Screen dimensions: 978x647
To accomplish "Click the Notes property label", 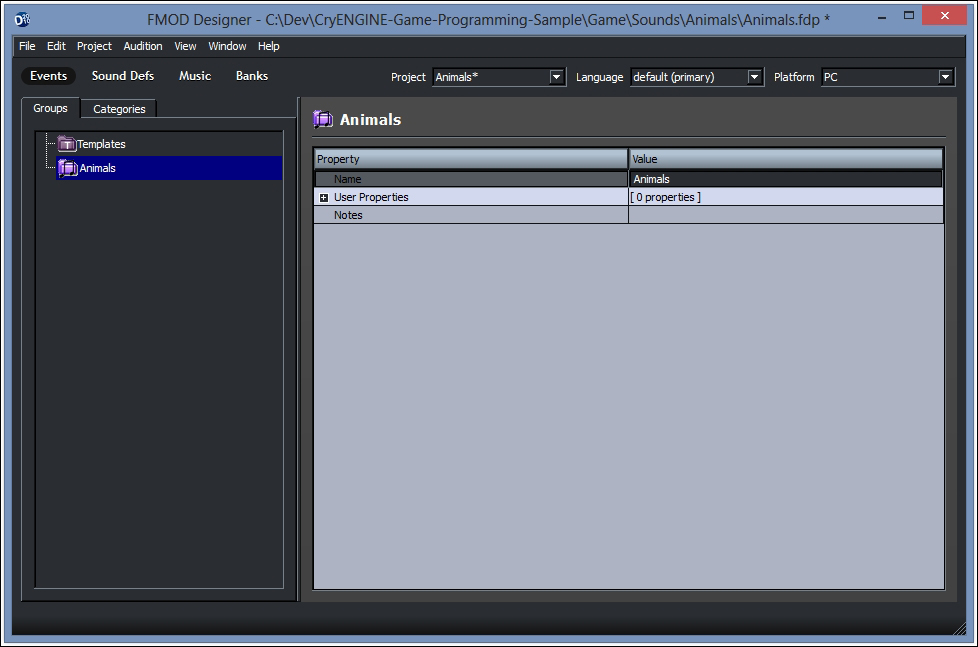I will (x=348, y=215).
